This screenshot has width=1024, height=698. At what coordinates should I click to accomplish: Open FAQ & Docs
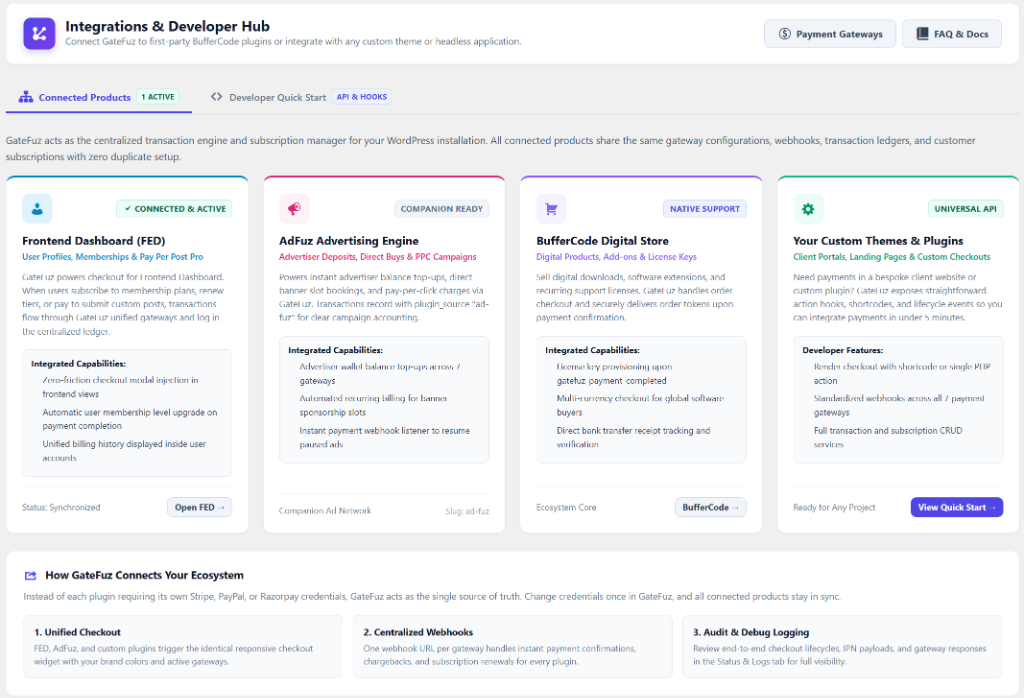tap(952, 34)
